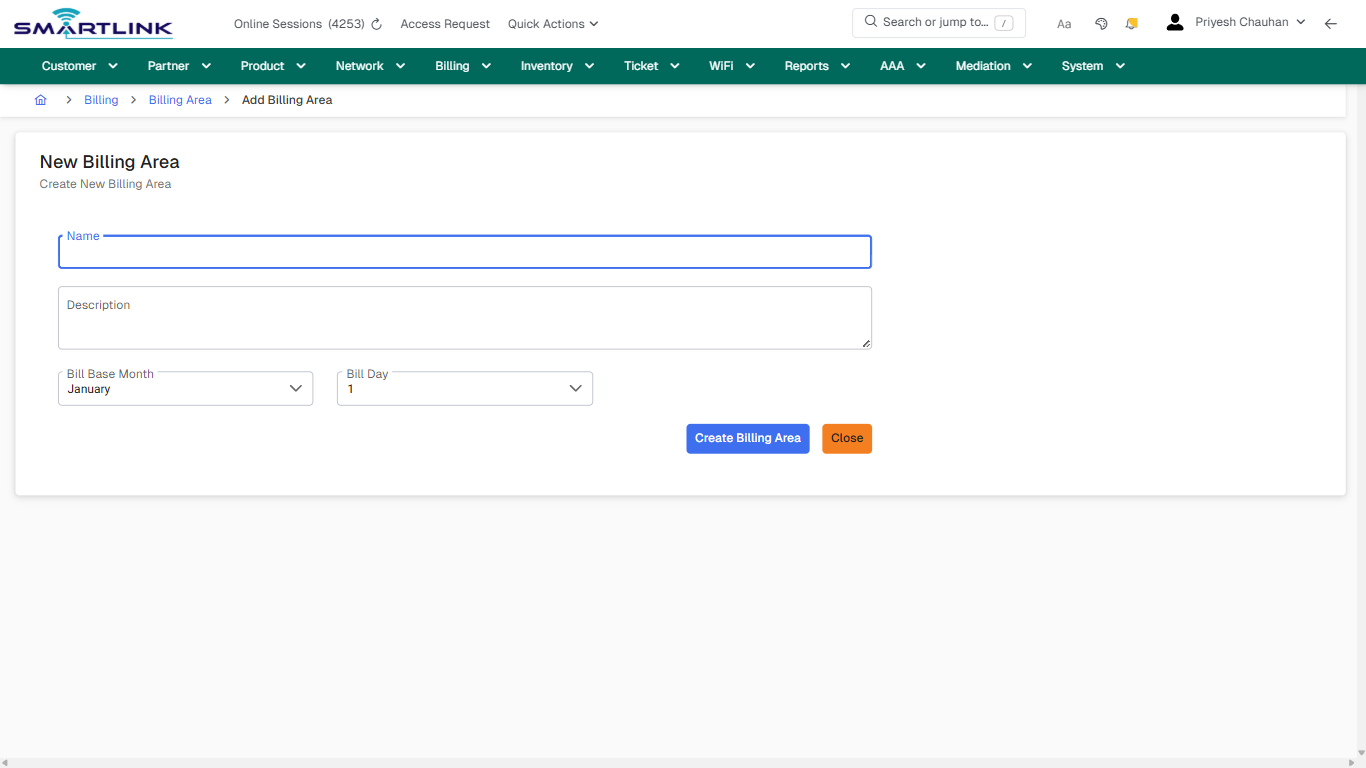This screenshot has height=768, width=1366.
Task: Click the Aa font size icon
Action: point(1064,23)
